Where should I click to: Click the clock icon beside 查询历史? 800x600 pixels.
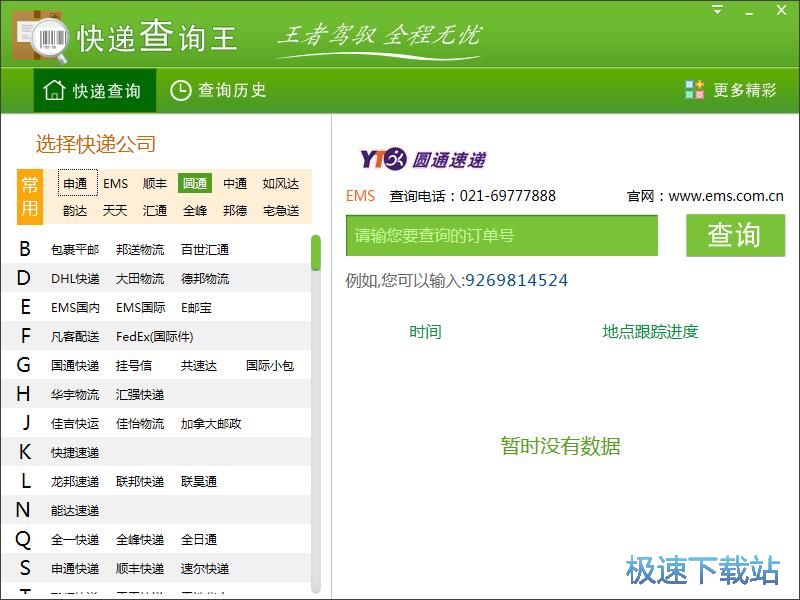pyautogui.click(x=180, y=91)
